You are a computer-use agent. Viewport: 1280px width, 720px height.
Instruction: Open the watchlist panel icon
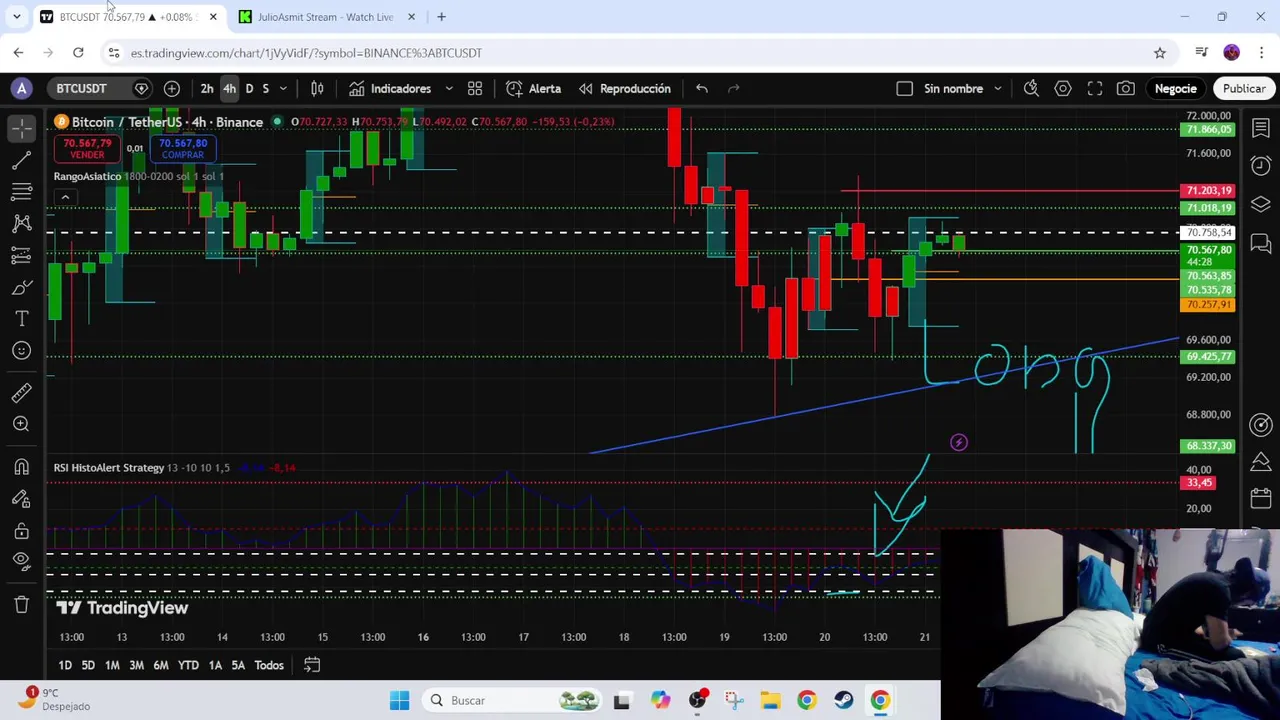(x=1261, y=128)
